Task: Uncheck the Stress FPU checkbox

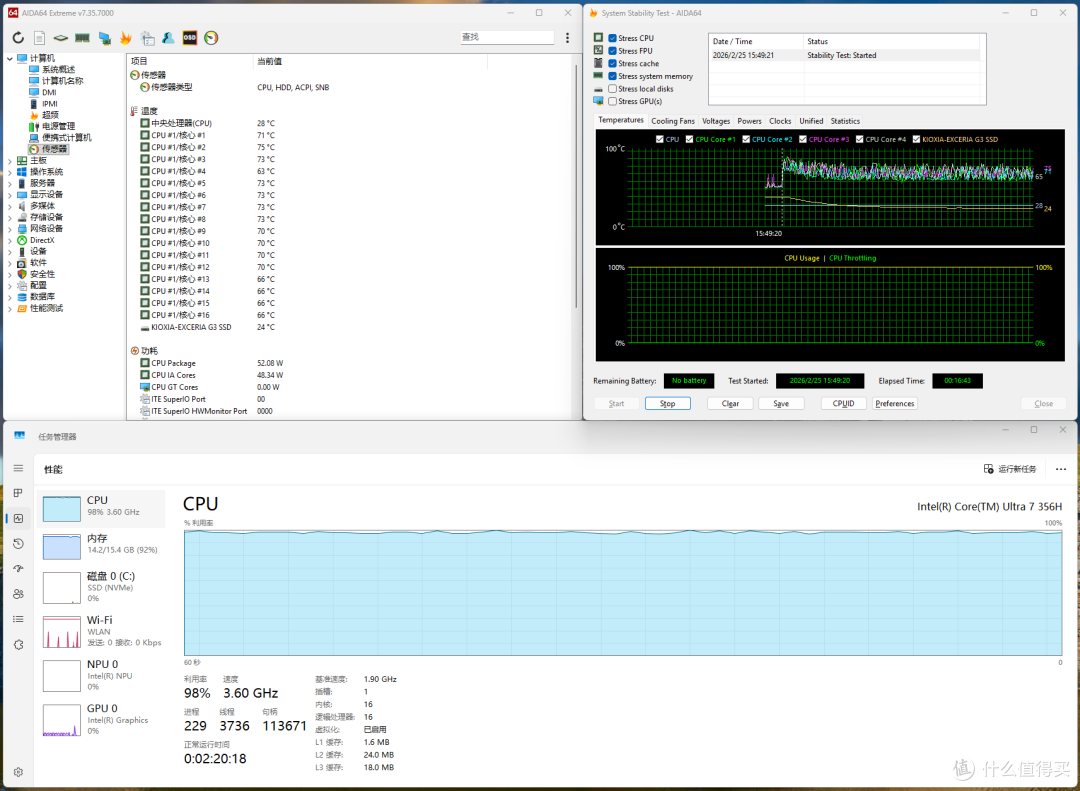Action: click(612, 51)
